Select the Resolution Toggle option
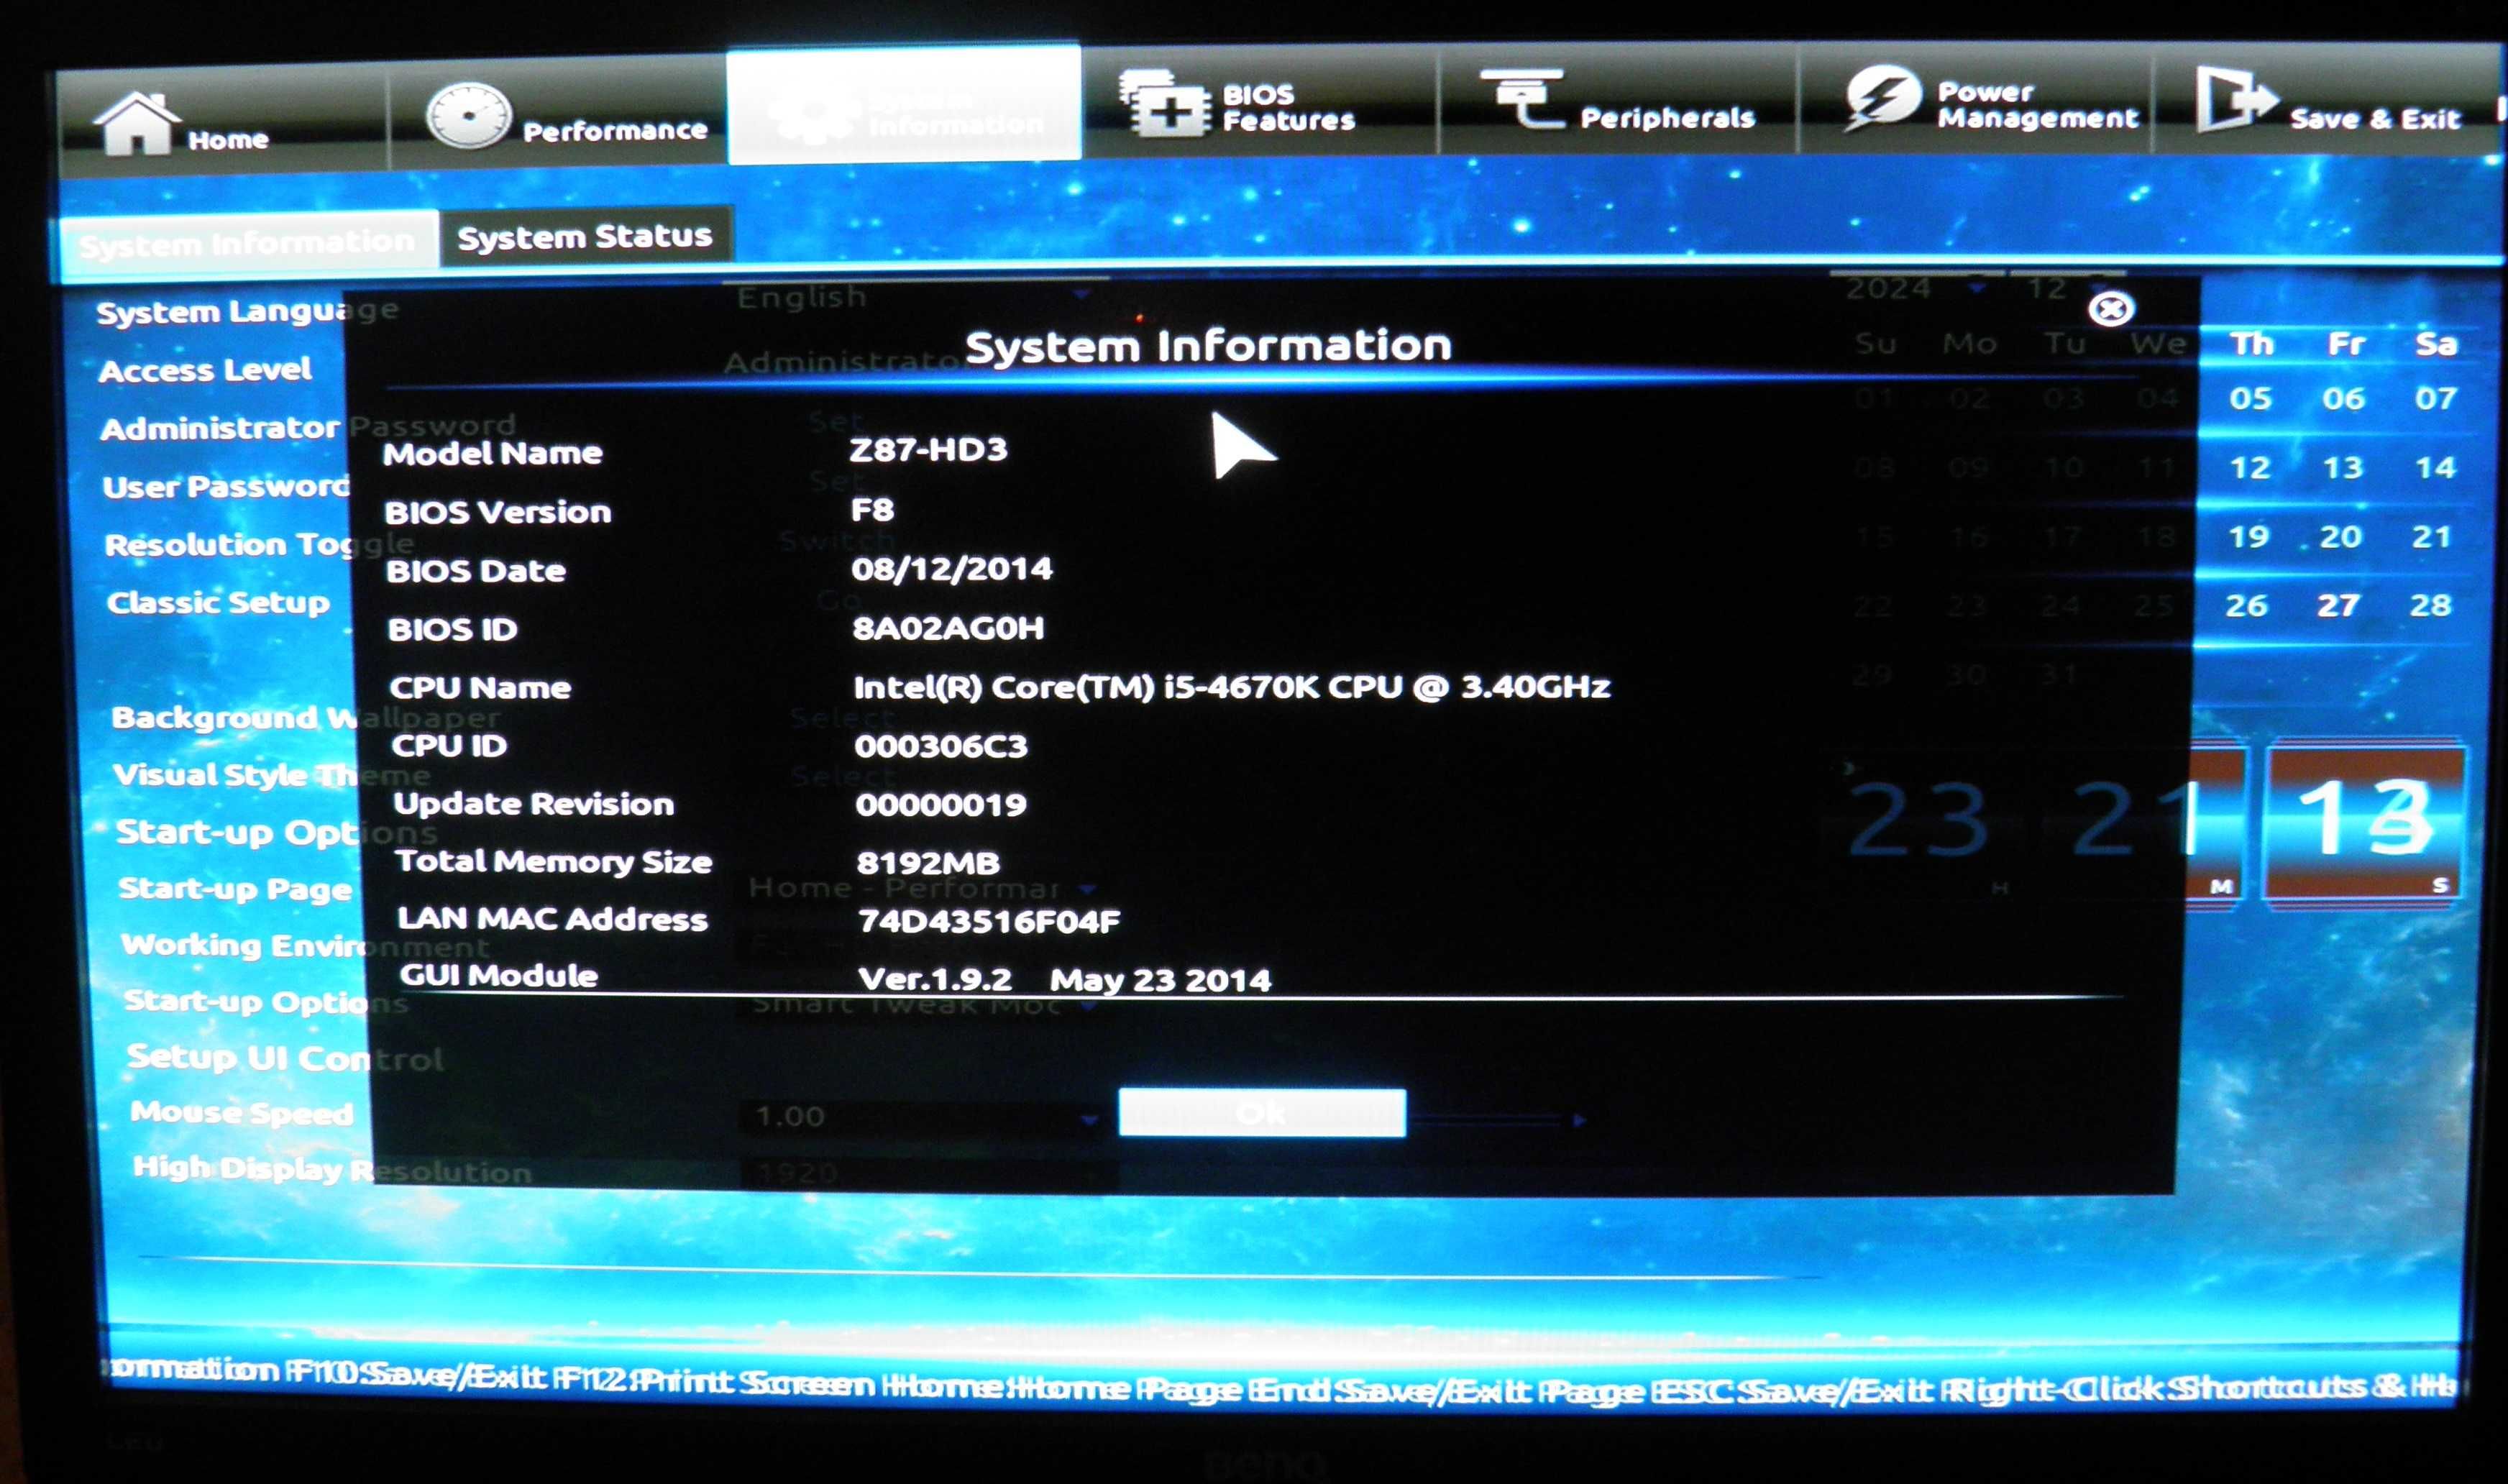Image resolution: width=2508 pixels, height=1484 pixels. click(259, 544)
